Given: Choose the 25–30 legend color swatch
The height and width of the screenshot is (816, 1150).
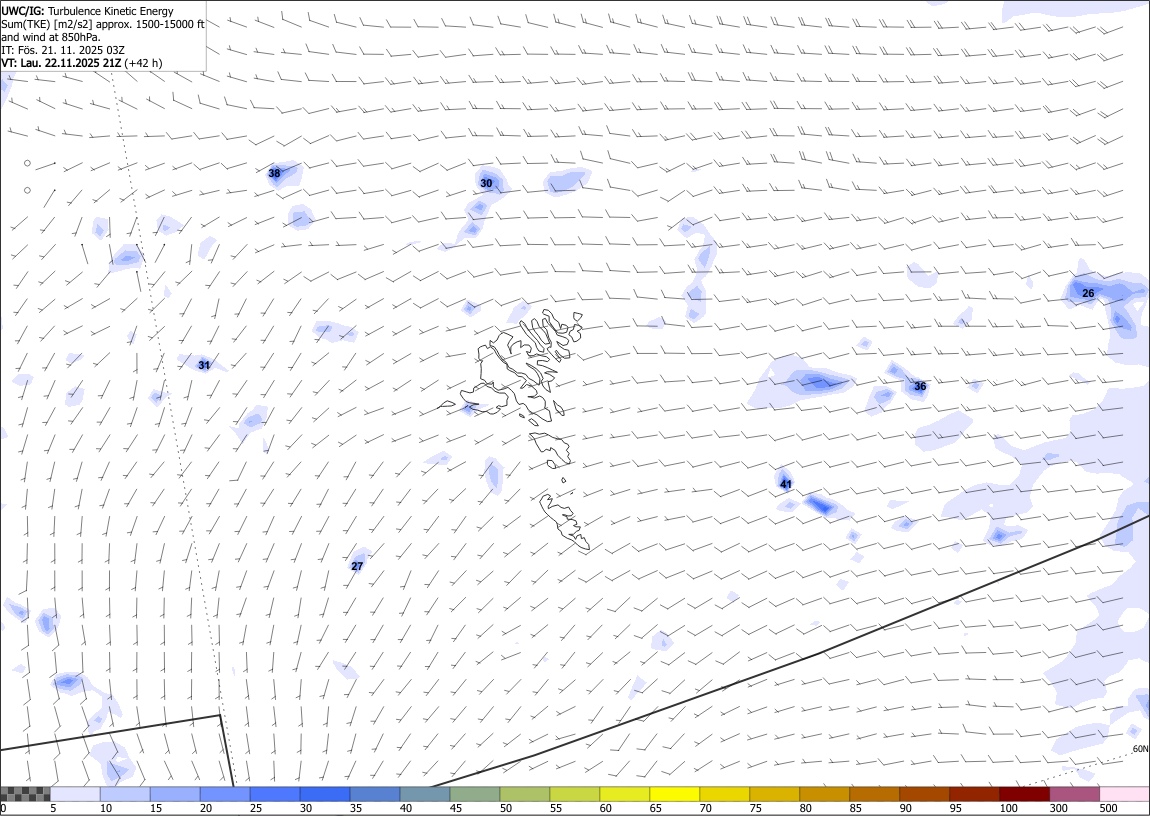Looking at the screenshot, I should click(275, 794).
